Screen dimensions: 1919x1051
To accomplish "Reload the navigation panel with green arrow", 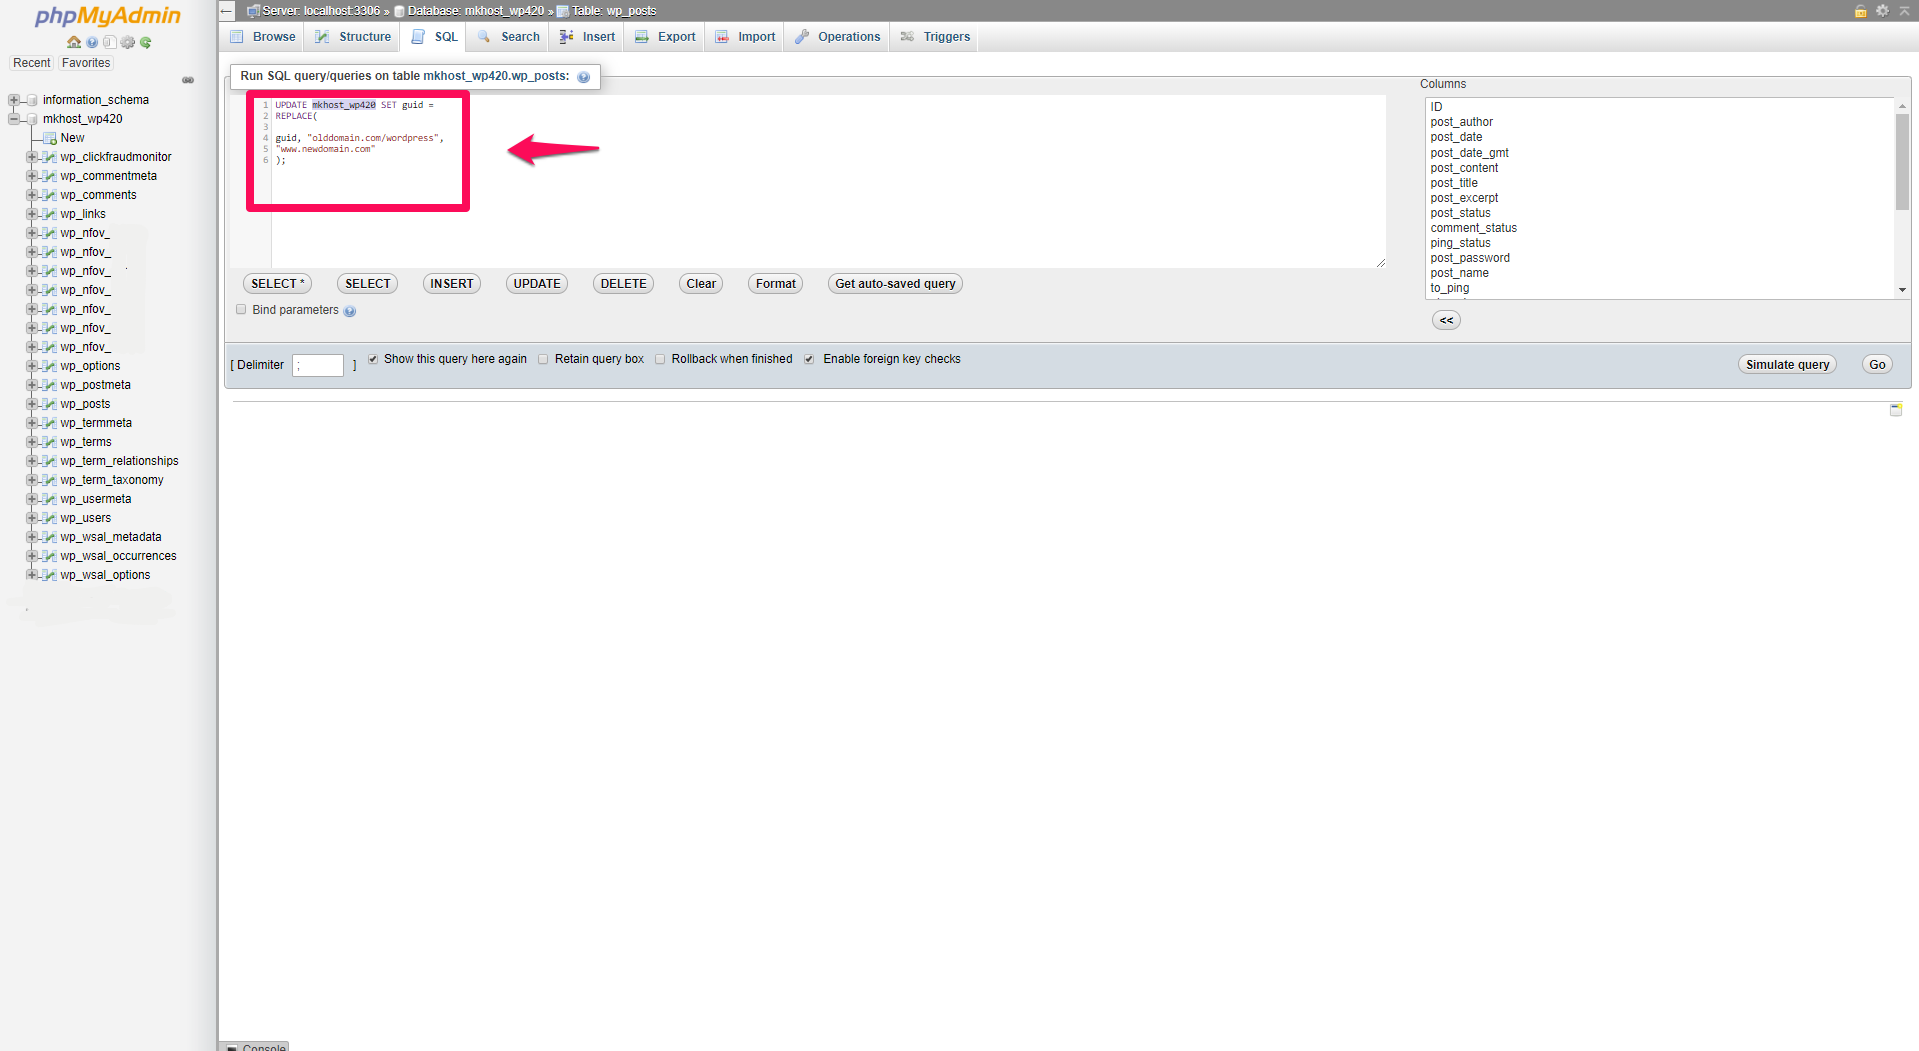I will (x=146, y=42).
